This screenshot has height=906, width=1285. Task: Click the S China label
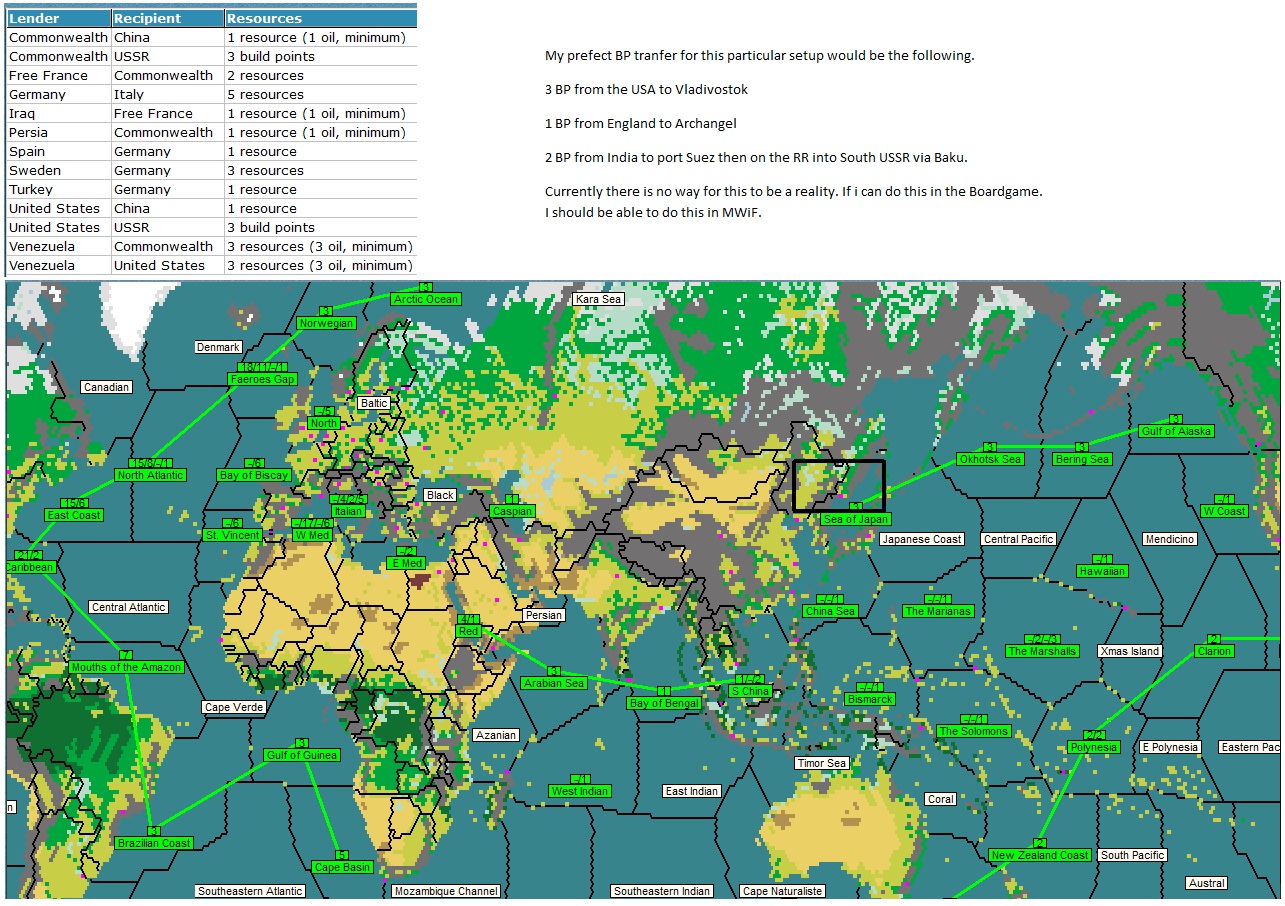[x=750, y=691]
